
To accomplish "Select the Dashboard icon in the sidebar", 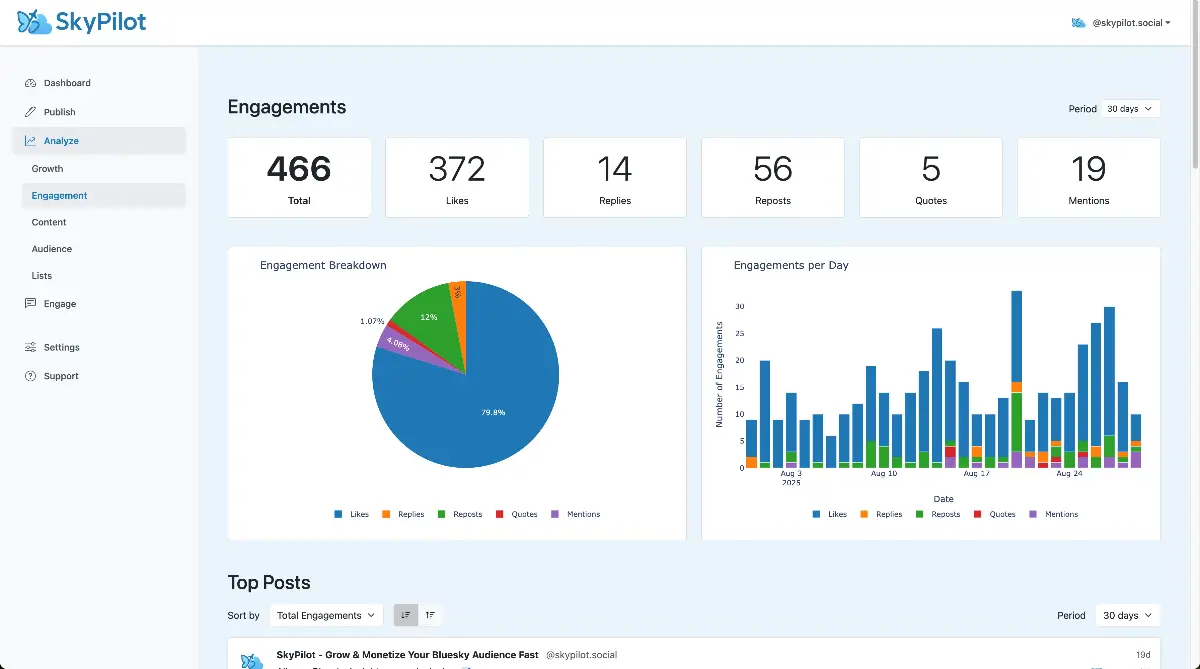I will pos(32,83).
